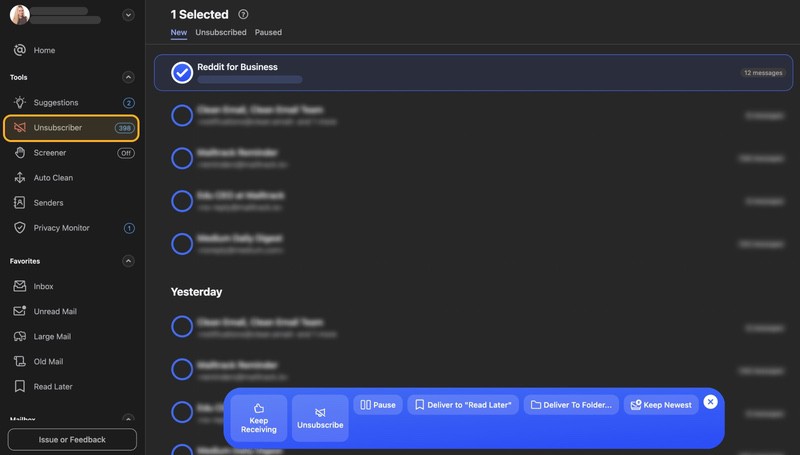Select fifth sender row's circle
The height and width of the screenshot is (455, 800).
click(x=182, y=244)
